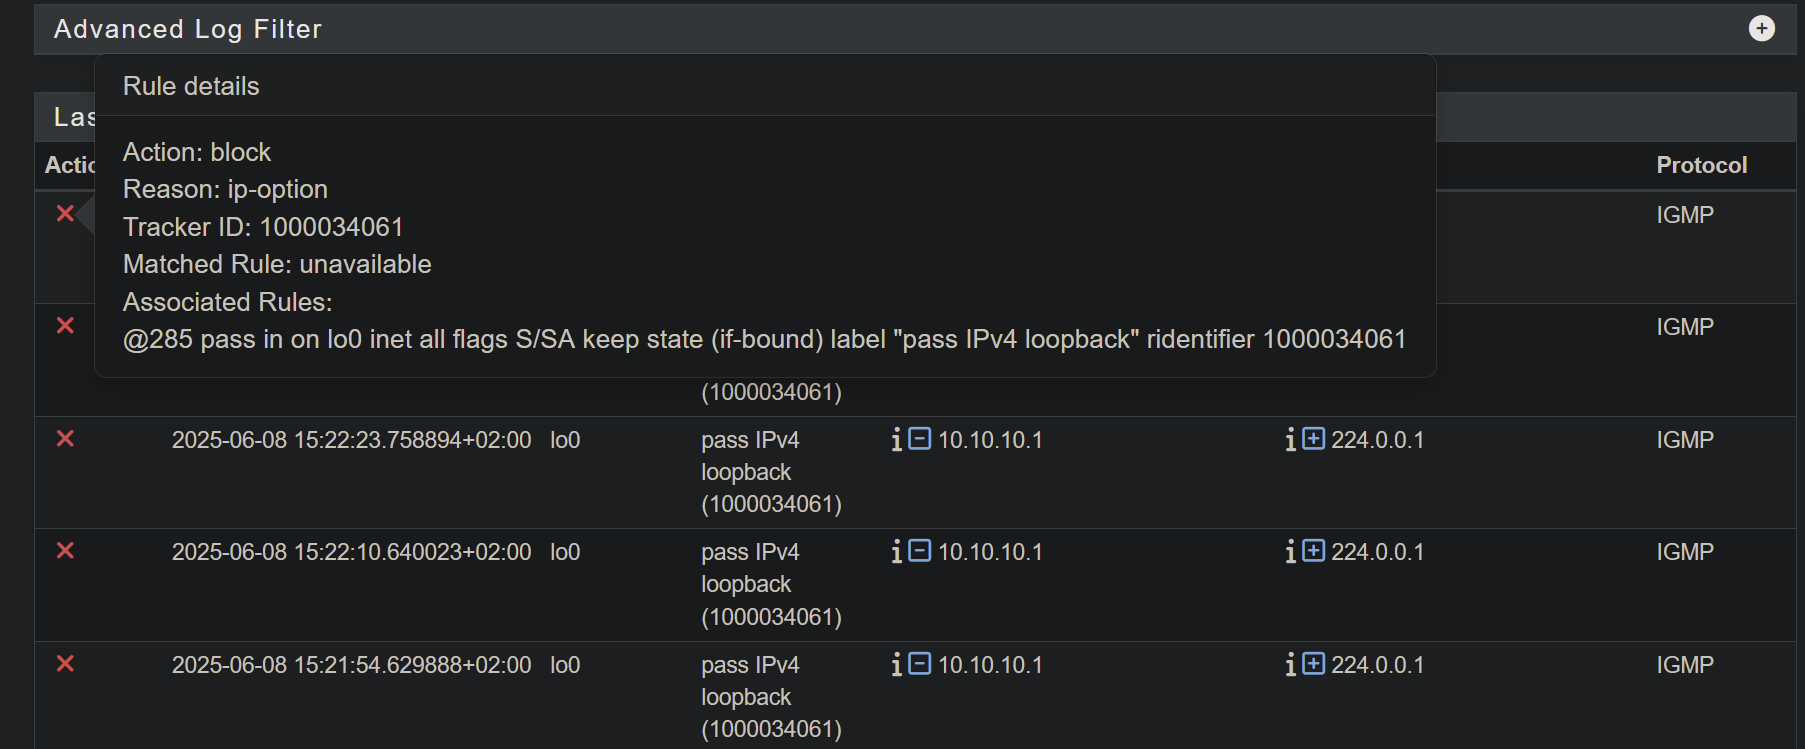Open info for destination 224.0.0.1 at 15:22:23
Screen dimensions: 1805x749
tap(1291, 439)
